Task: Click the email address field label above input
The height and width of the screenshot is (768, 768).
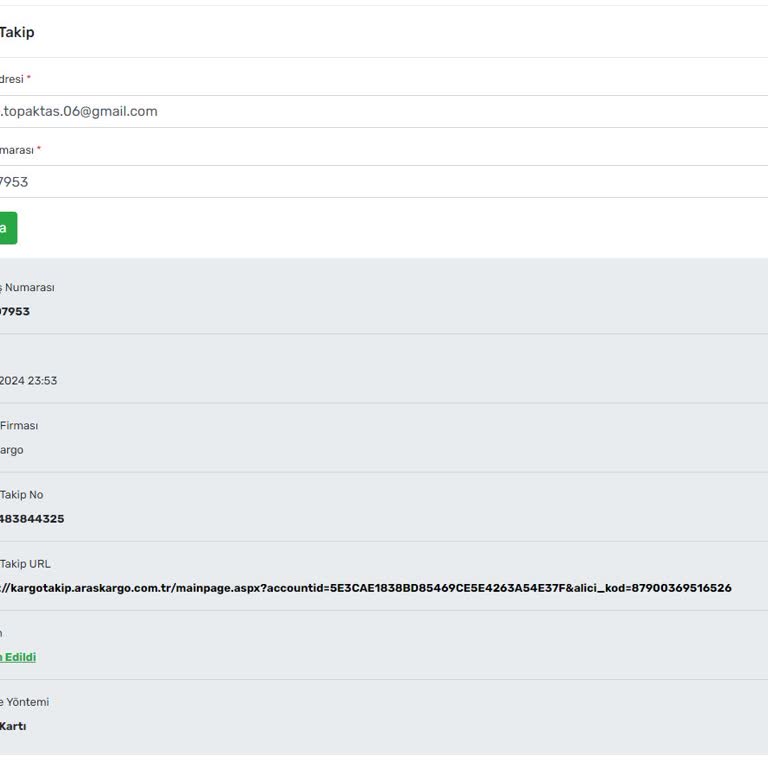Action: [11, 79]
